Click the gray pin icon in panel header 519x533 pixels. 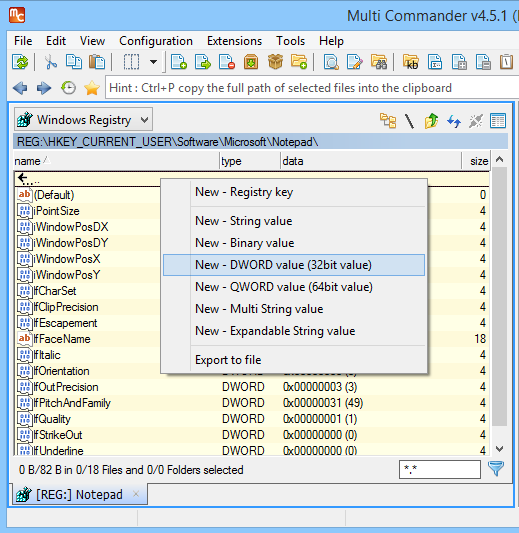click(x=476, y=121)
